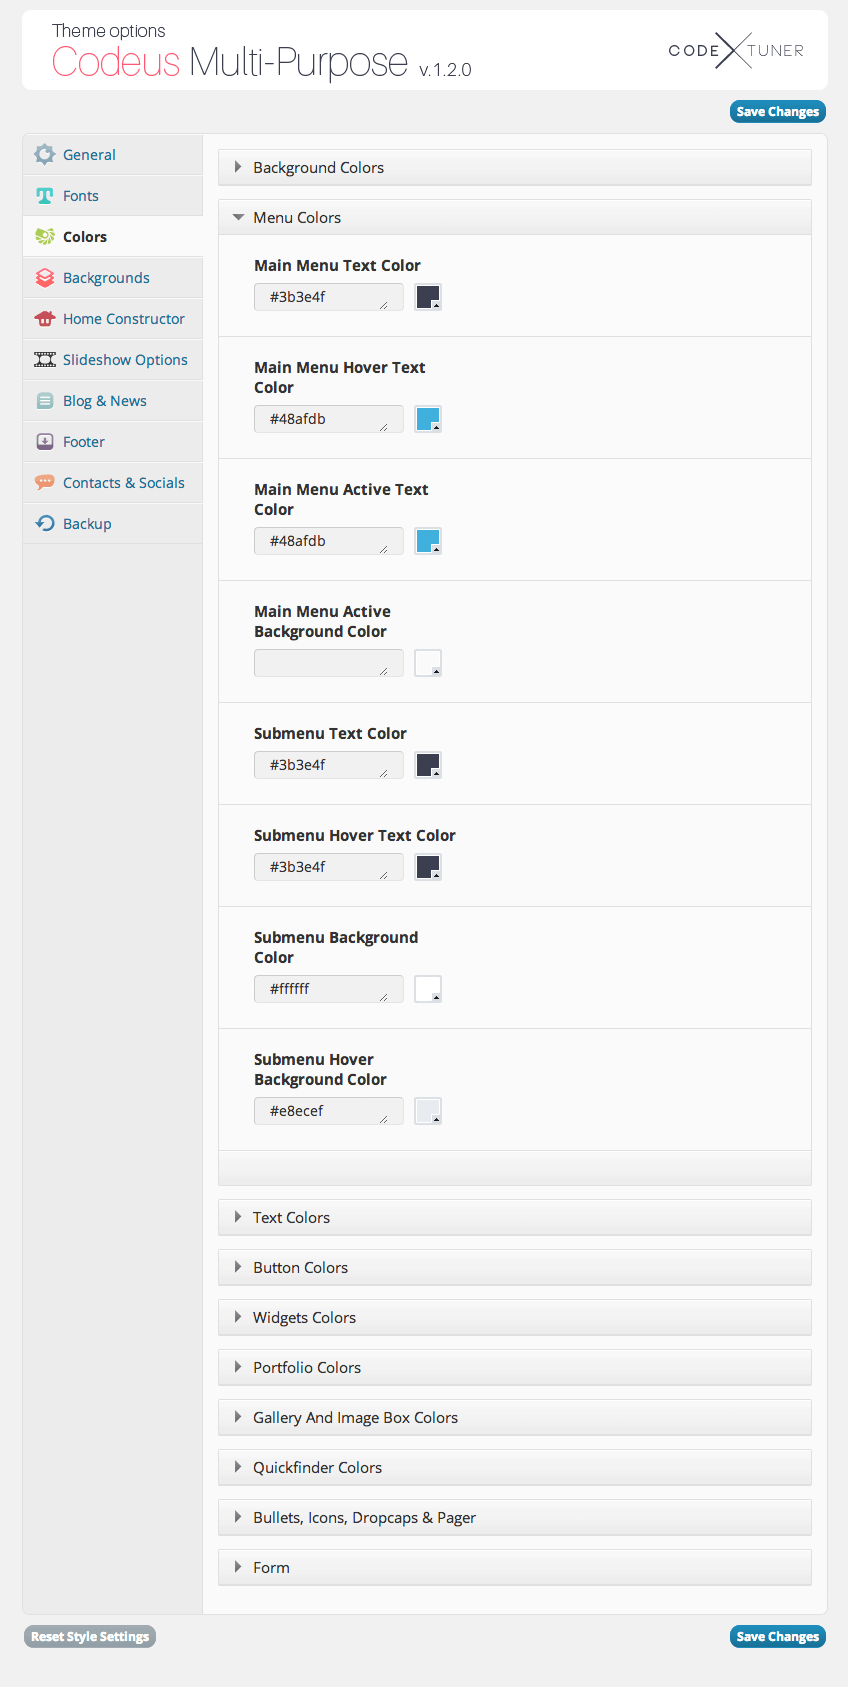Click the Backgrounds layers icon in sidebar
The height and width of the screenshot is (1687, 848).
click(44, 277)
